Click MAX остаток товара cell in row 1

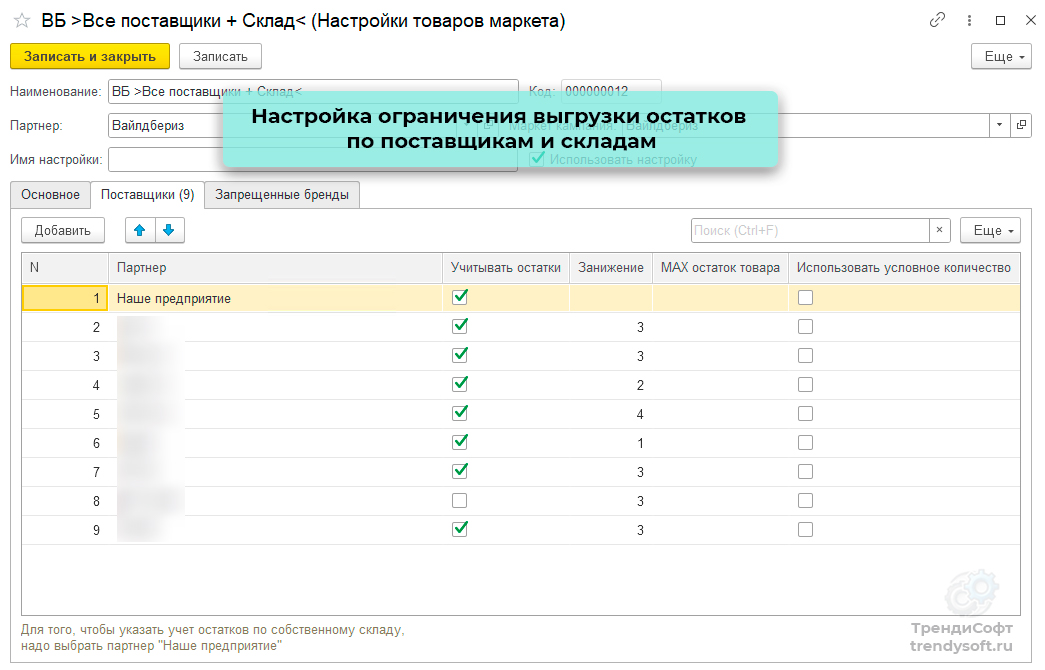pyautogui.click(x=720, y=298)
